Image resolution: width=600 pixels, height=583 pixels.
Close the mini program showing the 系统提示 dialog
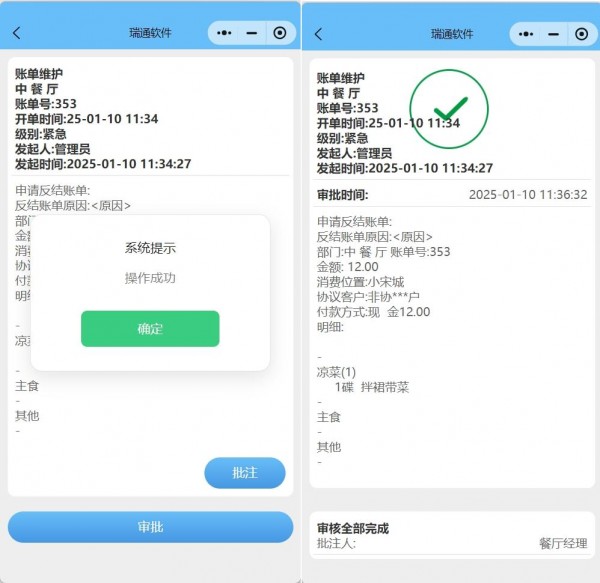[279, 33]
